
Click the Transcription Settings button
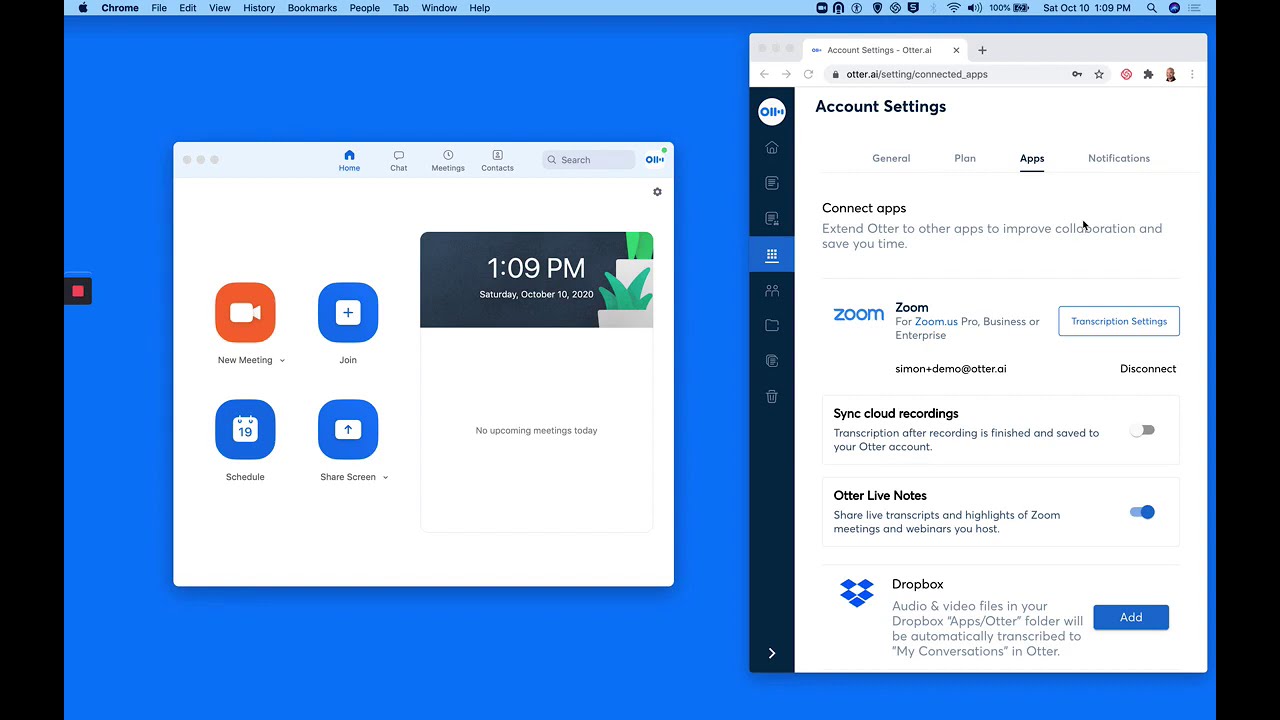pos(1119,321)
